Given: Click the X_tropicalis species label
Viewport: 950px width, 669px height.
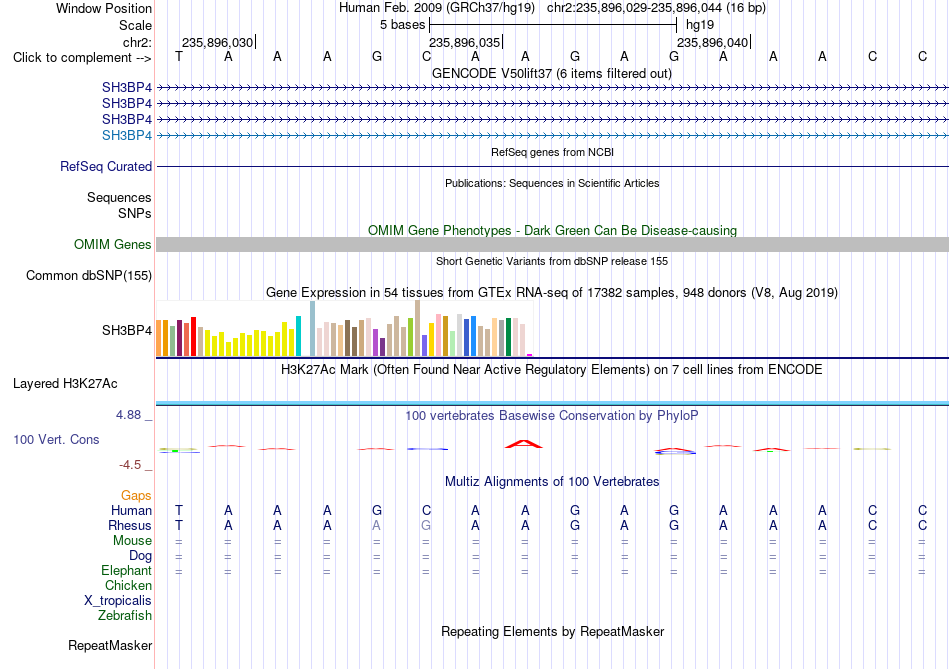Looking at the screenshot, I should point(118,601).
